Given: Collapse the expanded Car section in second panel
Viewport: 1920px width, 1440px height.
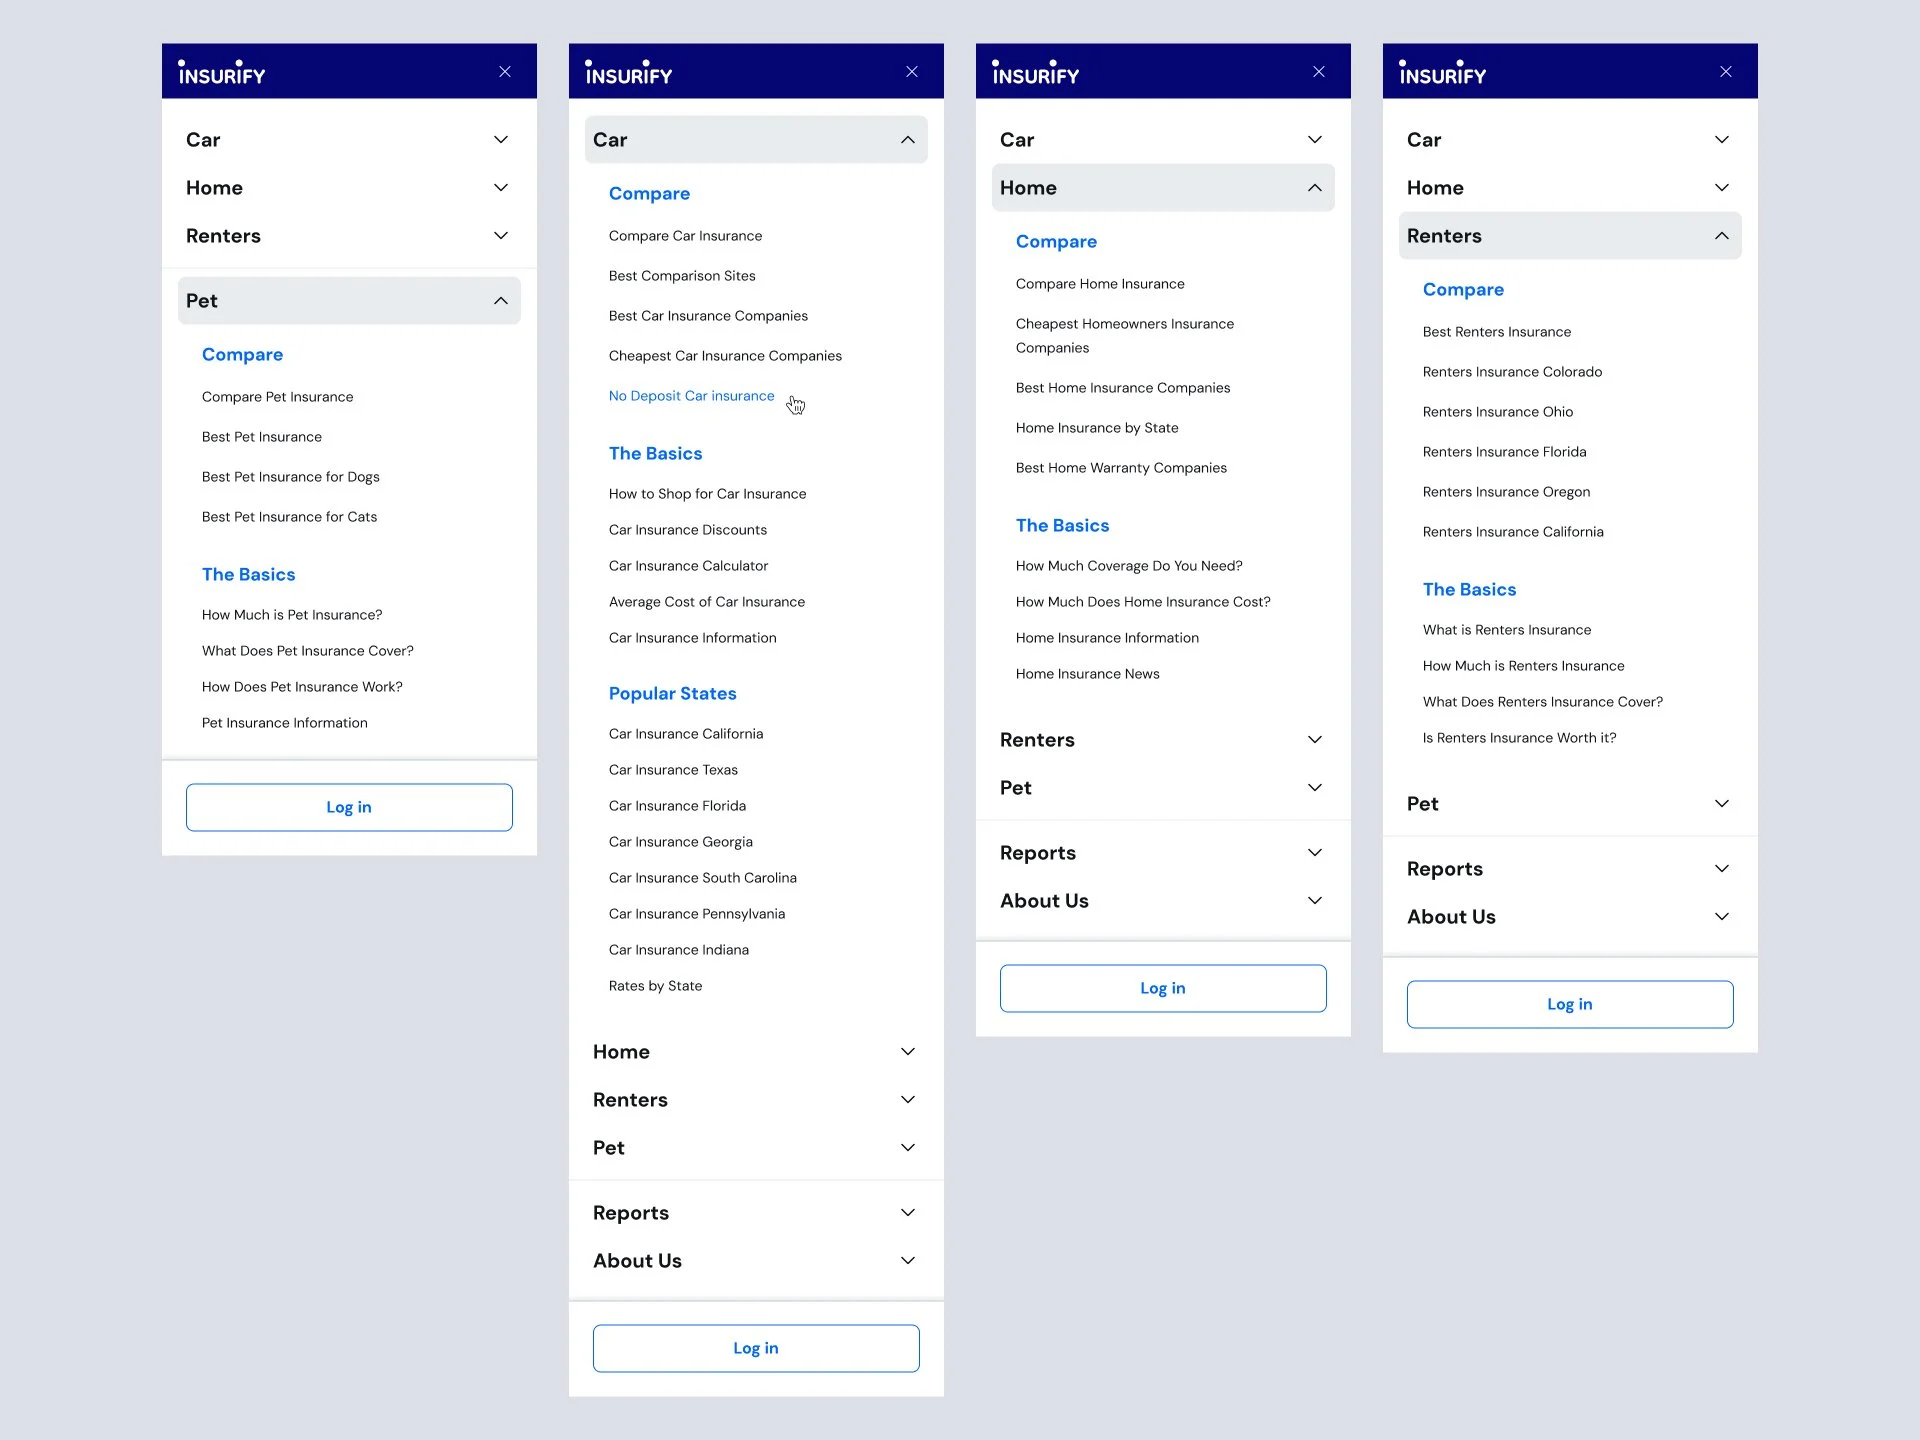Looking at the screenshot, I should [908, 140].
